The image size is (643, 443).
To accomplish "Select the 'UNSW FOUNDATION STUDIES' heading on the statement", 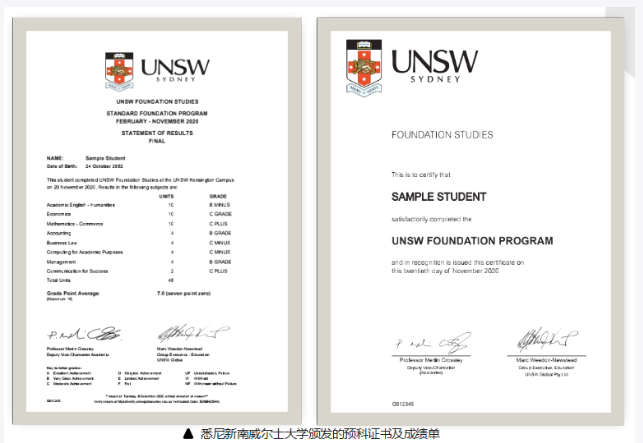I will click(157, 101).
